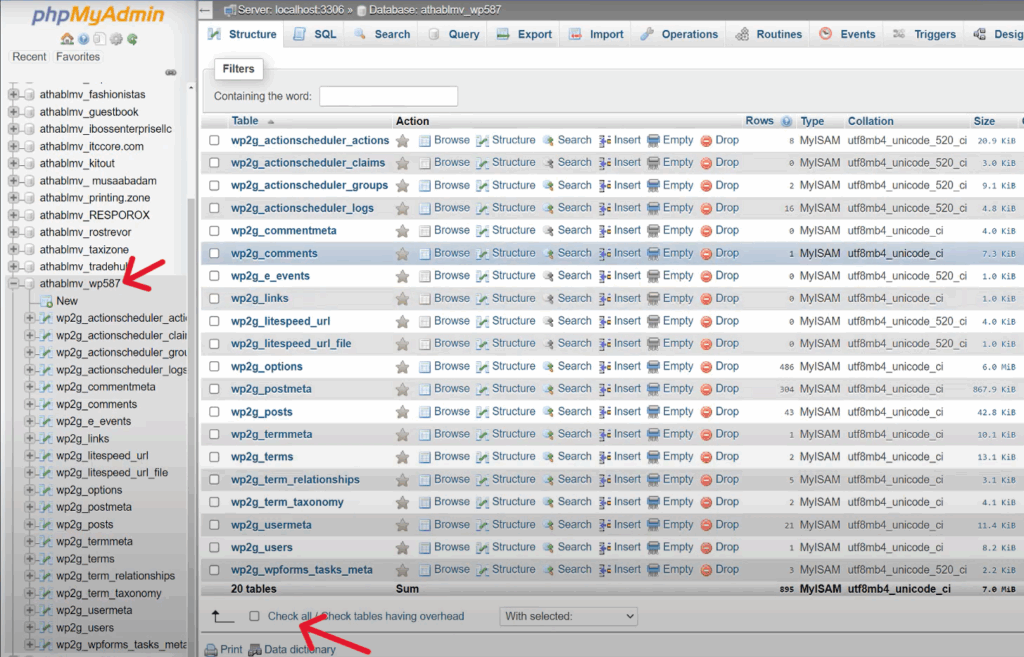Screen dimensions: 1024x657
Task: Expand wp2g_users node in sidebar tree
Action: [x=29, y=628]
